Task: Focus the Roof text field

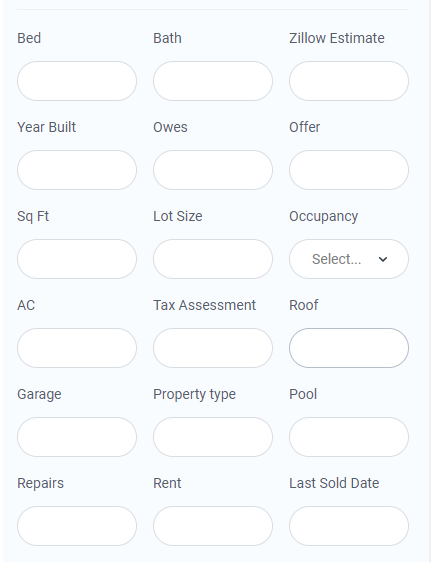Action: click(349, 348)
